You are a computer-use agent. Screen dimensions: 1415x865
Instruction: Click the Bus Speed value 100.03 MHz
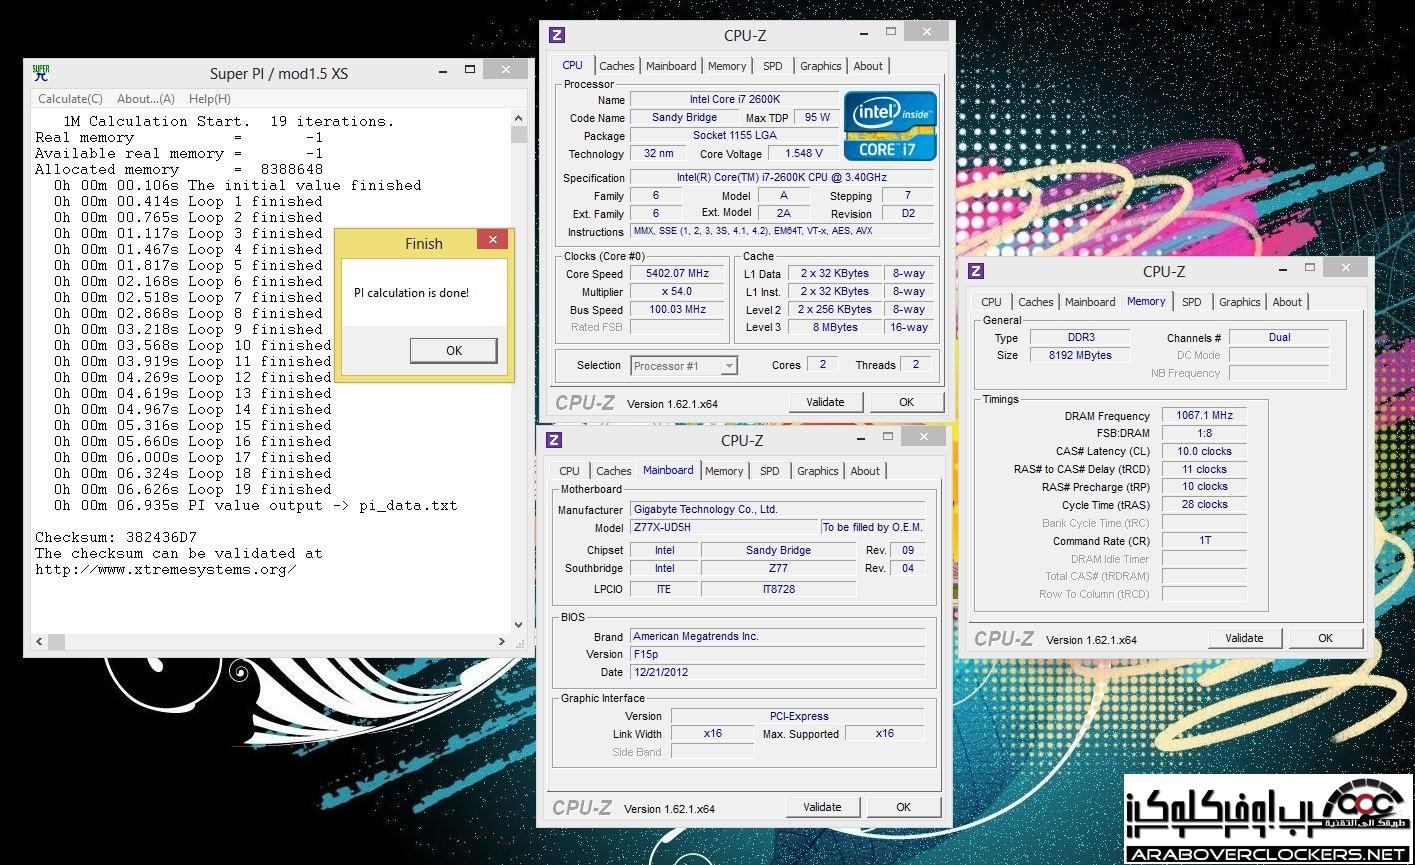(x=679, y=310)
